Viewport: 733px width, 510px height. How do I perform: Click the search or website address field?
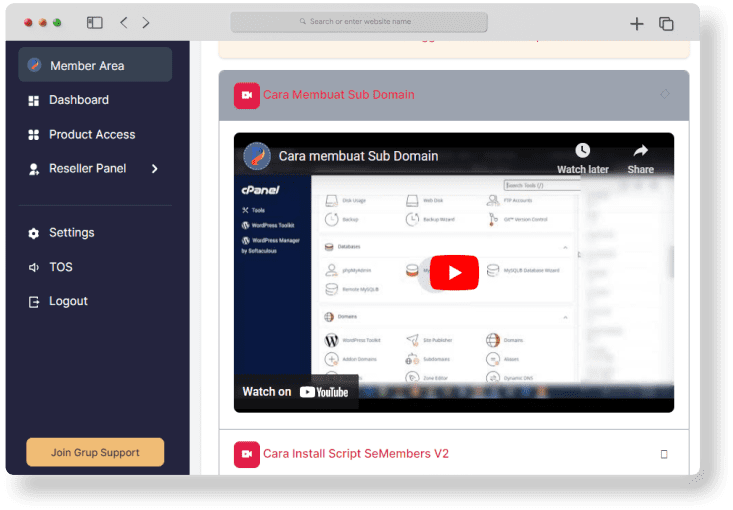coord(359,22)
